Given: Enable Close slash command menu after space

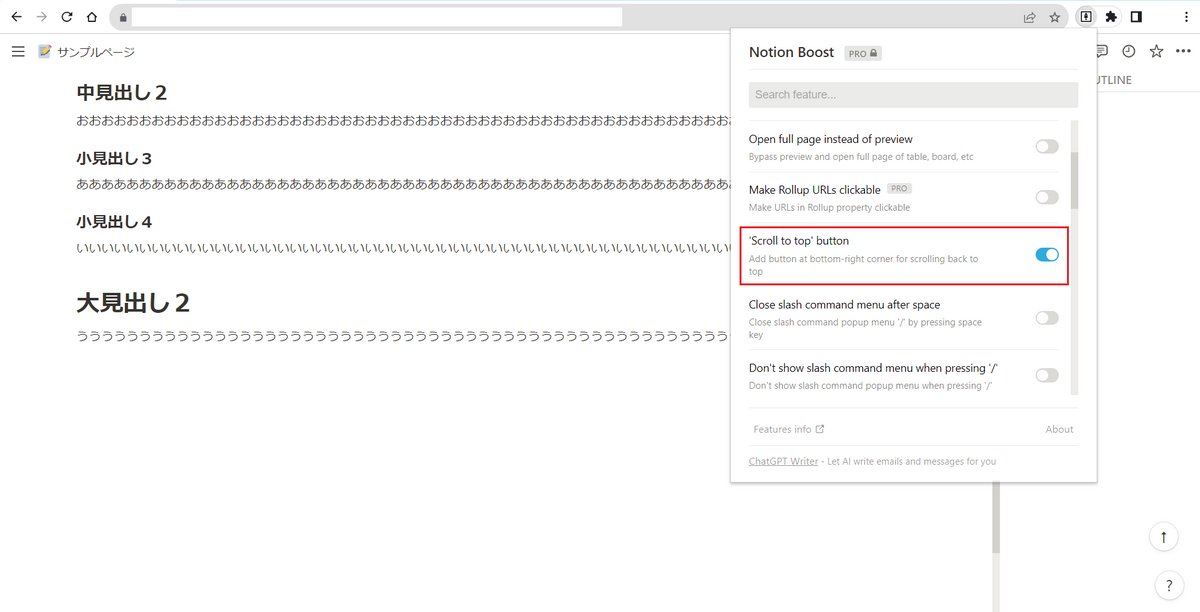Looking at the screenshot, I should point(1047,318).
